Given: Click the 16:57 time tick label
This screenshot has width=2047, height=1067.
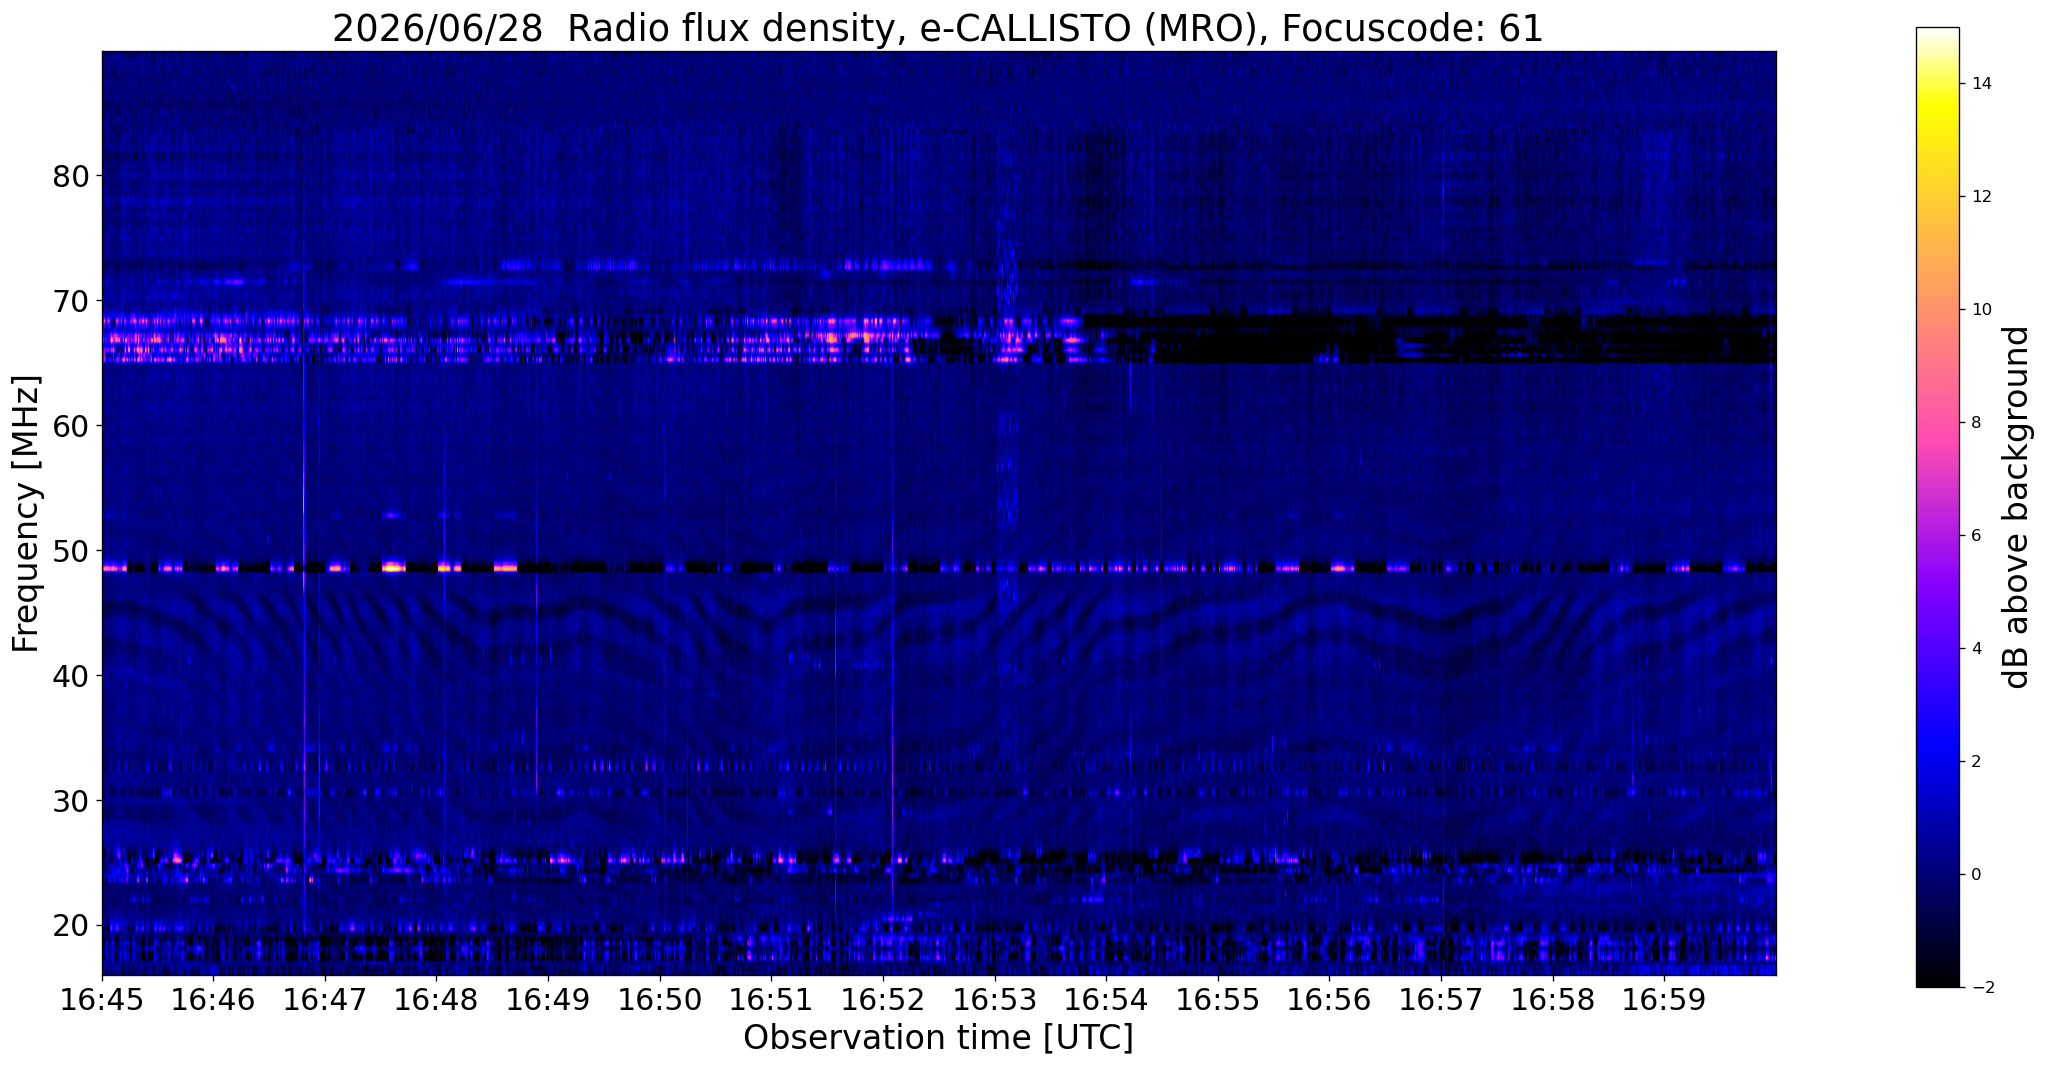Looking at the screenshot, I should pos(1441,998).
